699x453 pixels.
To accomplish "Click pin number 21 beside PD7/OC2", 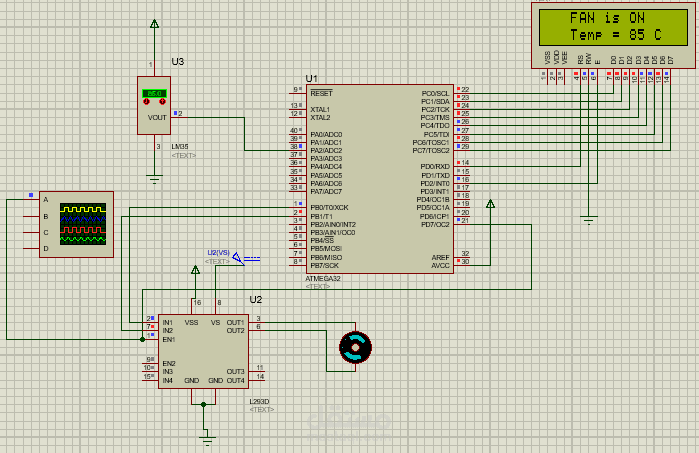I will pyautogui.click(x=465, y=221).
